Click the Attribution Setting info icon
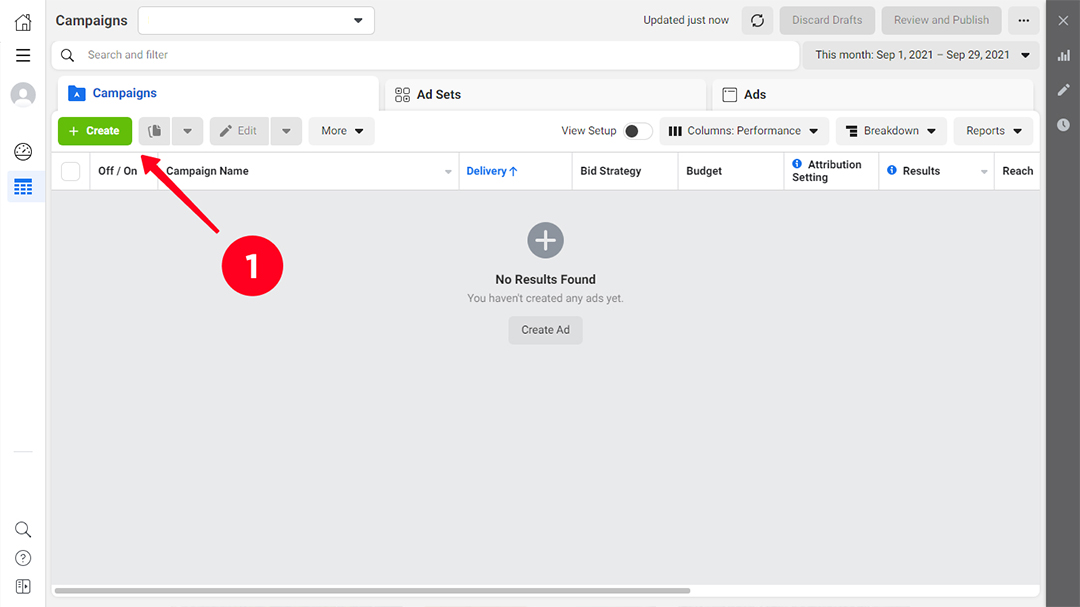 [797, 164]
